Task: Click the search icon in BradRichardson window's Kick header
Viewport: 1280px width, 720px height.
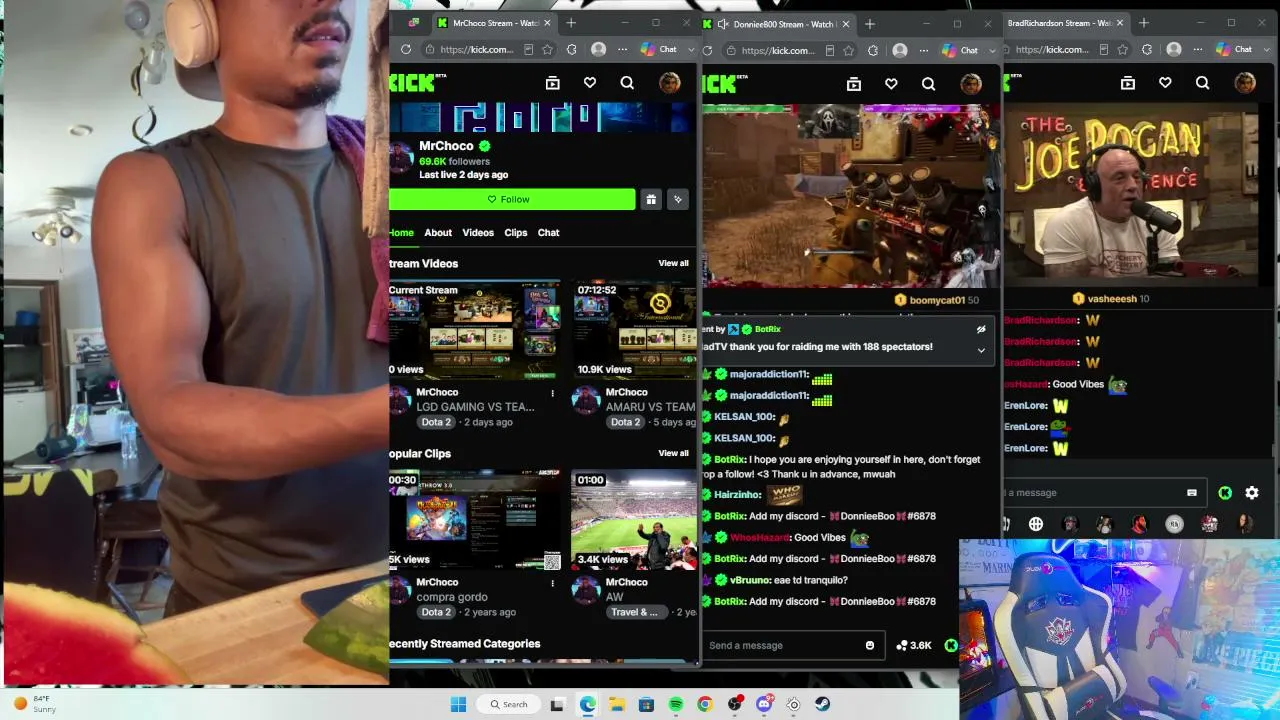Action: pos(1203,84)
